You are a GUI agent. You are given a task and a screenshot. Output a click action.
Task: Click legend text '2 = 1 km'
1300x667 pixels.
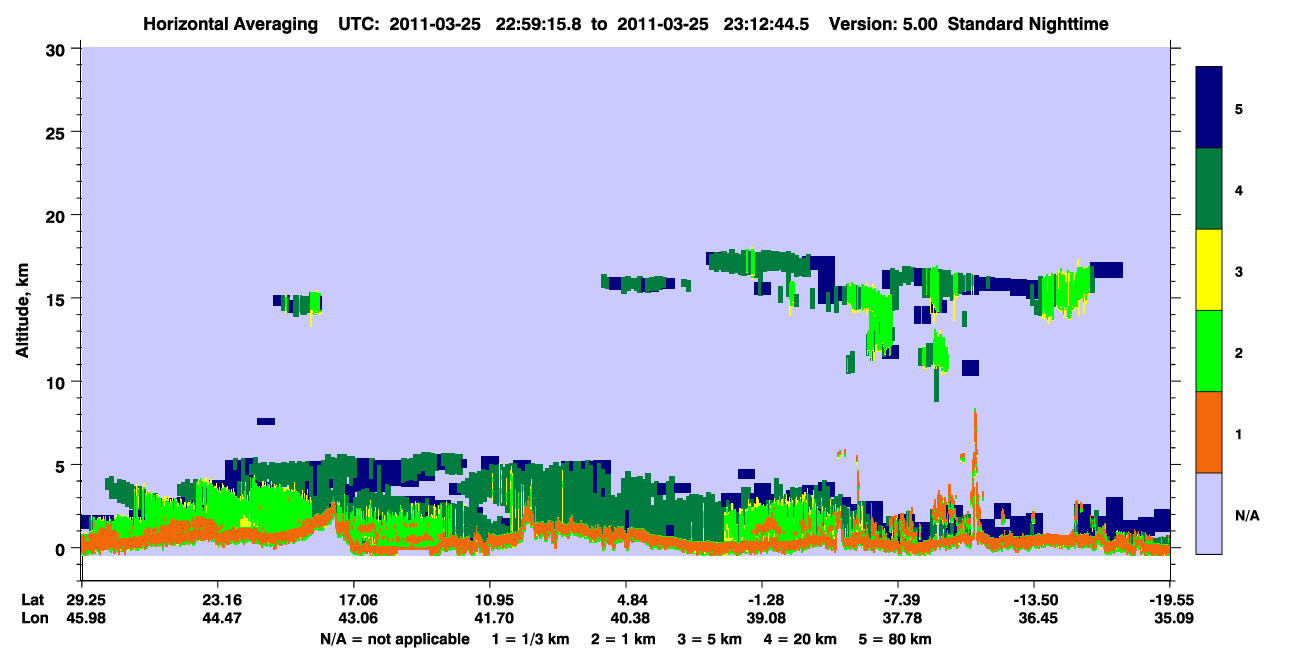623,639
